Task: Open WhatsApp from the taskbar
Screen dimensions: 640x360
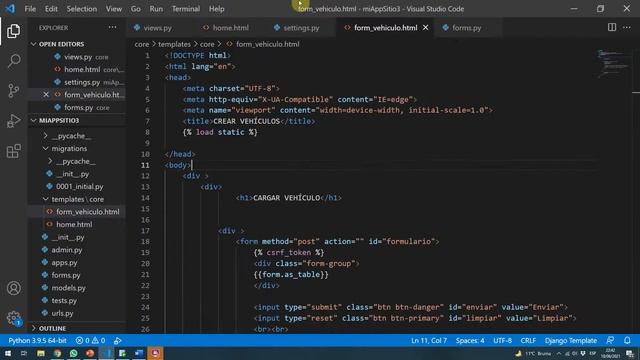Action: click(x=73, y=353)
